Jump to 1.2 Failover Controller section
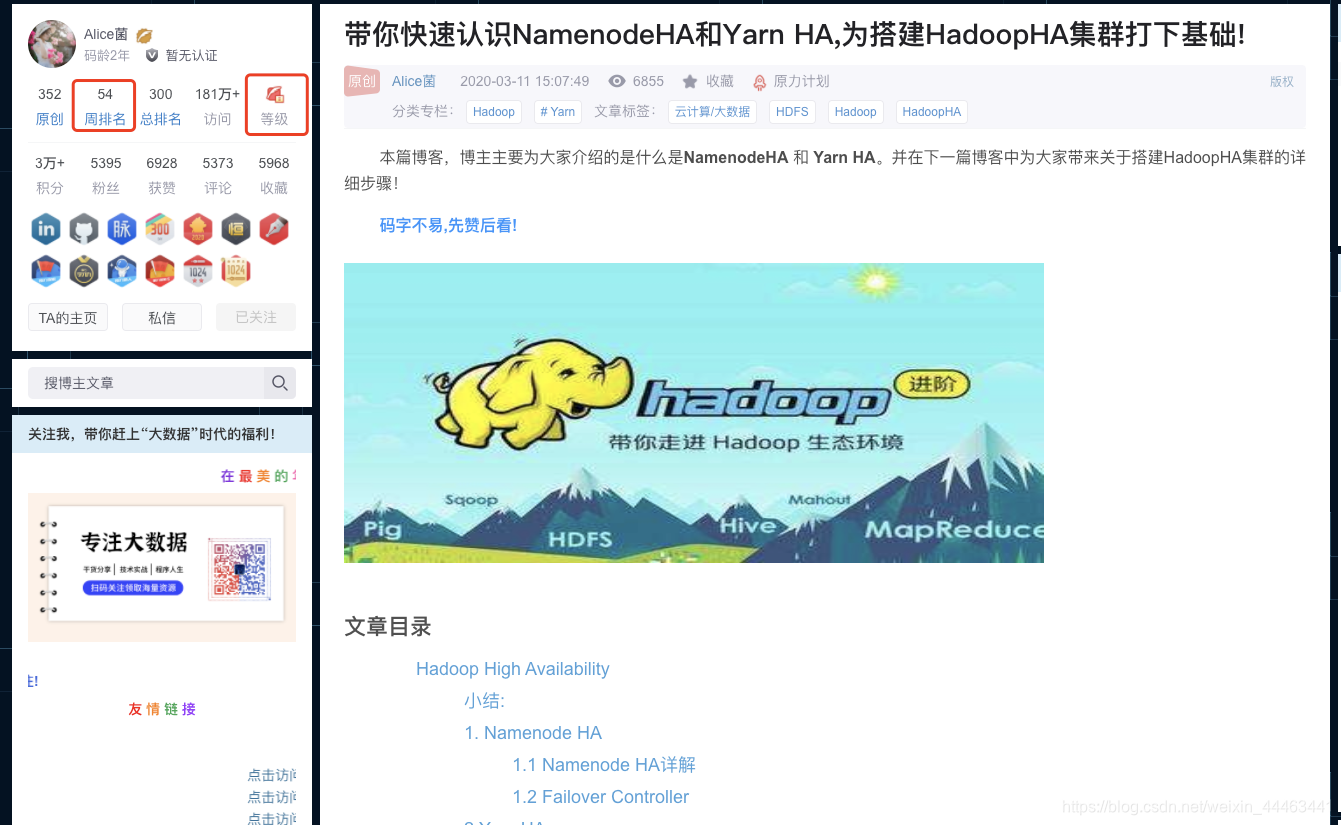This screenshot has height=825, width=1341. click(601, 797)
